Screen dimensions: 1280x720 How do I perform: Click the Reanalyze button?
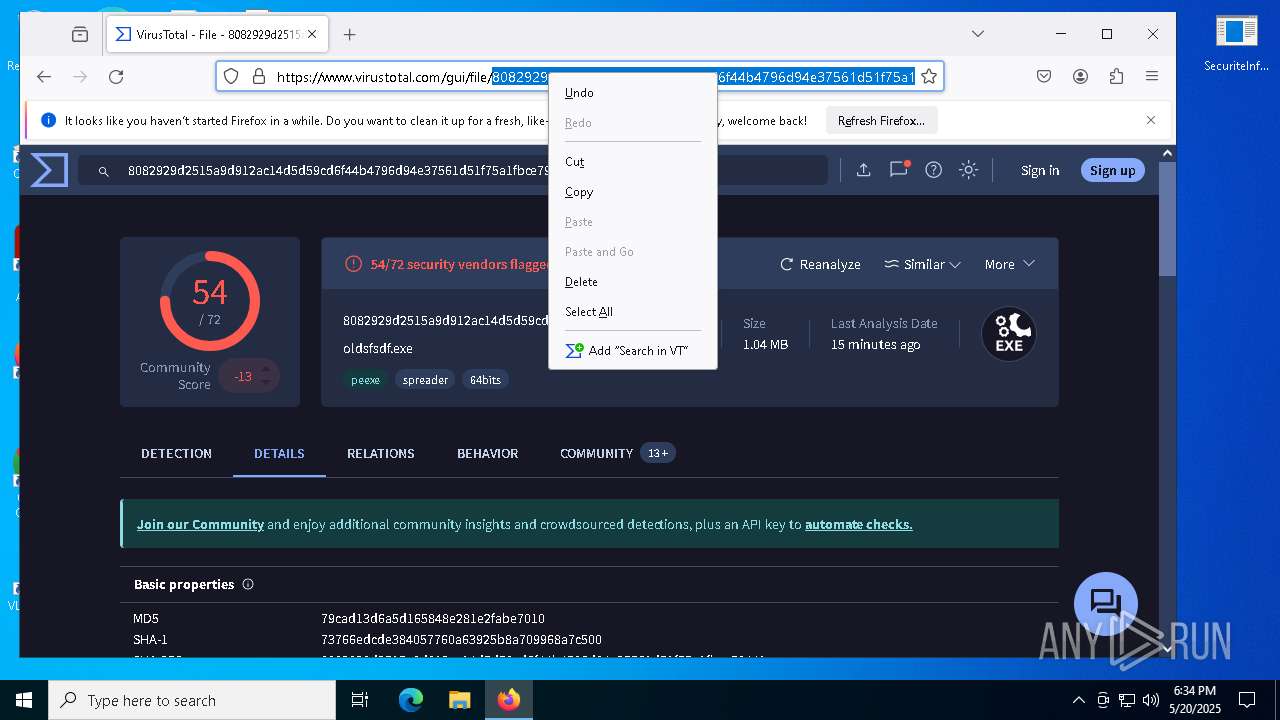pyautogui.click(x=821, y=264)
